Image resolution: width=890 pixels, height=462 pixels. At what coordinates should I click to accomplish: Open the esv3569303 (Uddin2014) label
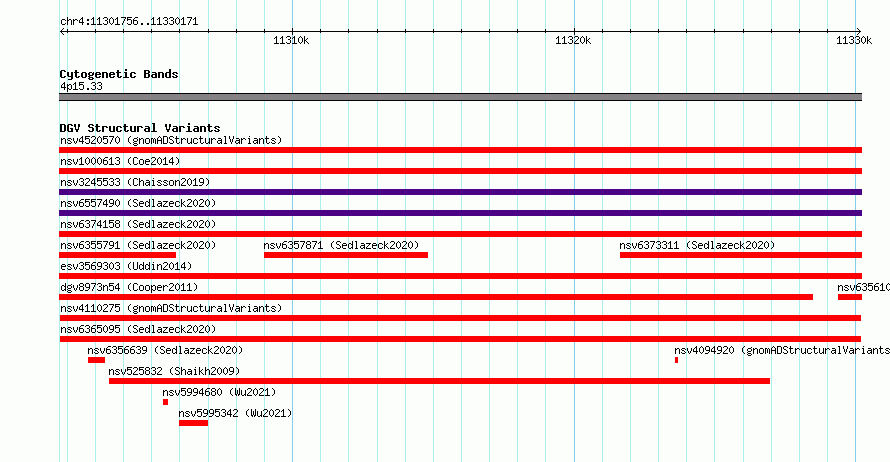pos(126,266)
